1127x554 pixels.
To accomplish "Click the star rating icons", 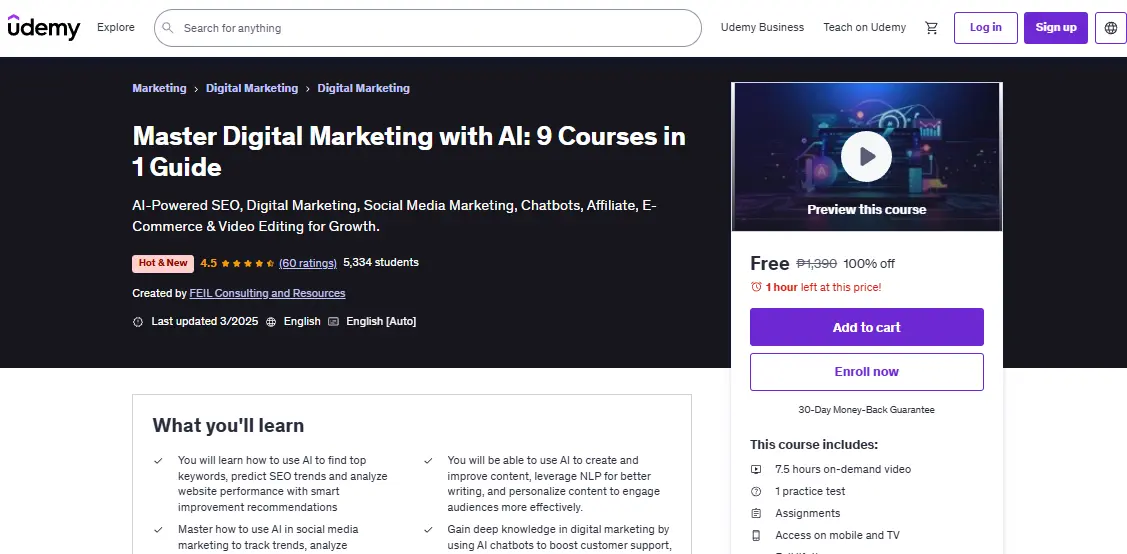I will click(248, 263).
